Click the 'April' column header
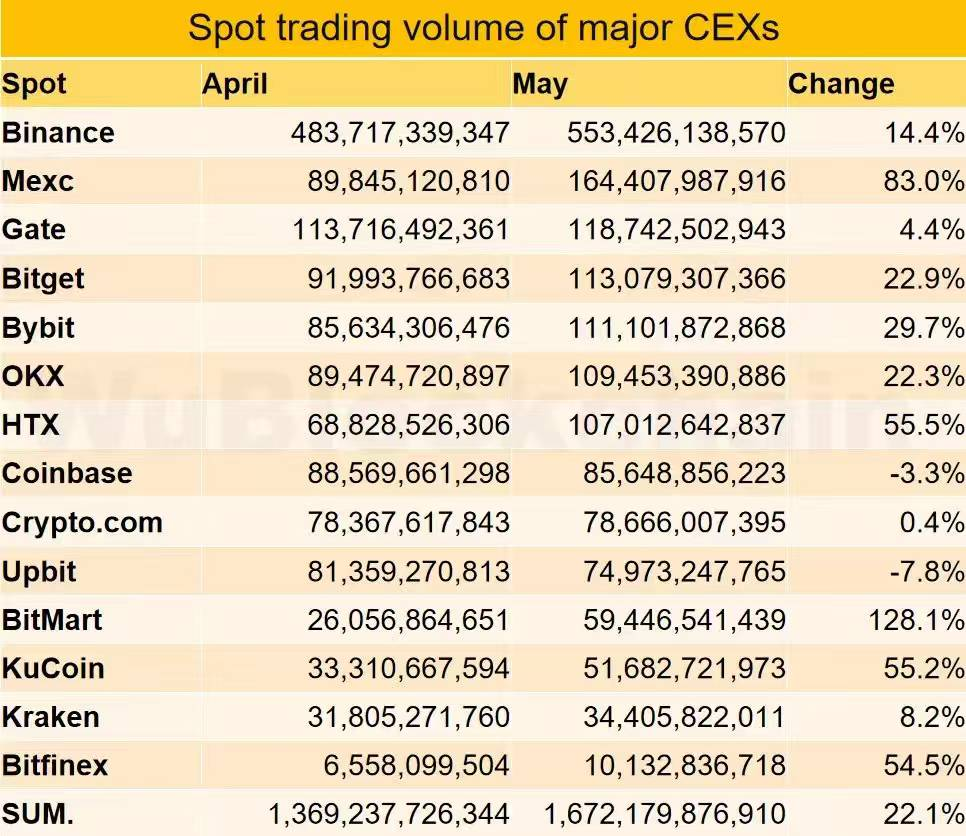 coord(235,84)
